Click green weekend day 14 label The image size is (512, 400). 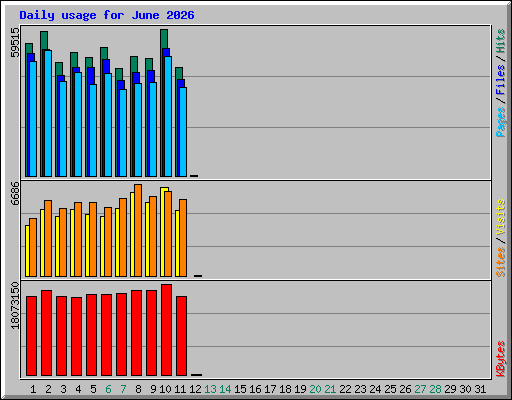(225, 389)
